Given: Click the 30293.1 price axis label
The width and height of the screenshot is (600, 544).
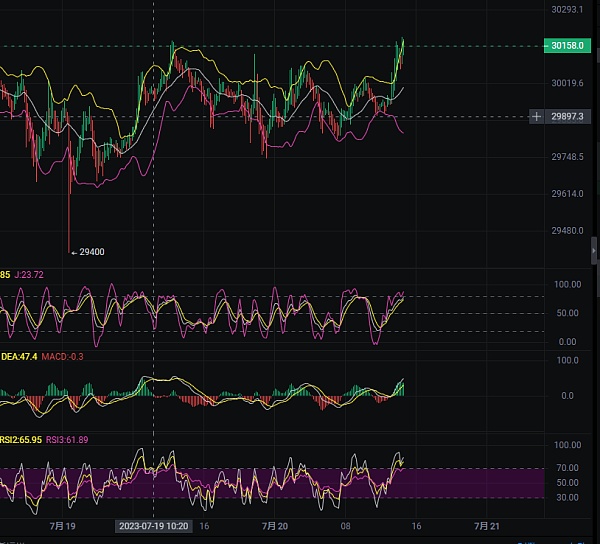Looking at the screenshot, I should [567, 9].
